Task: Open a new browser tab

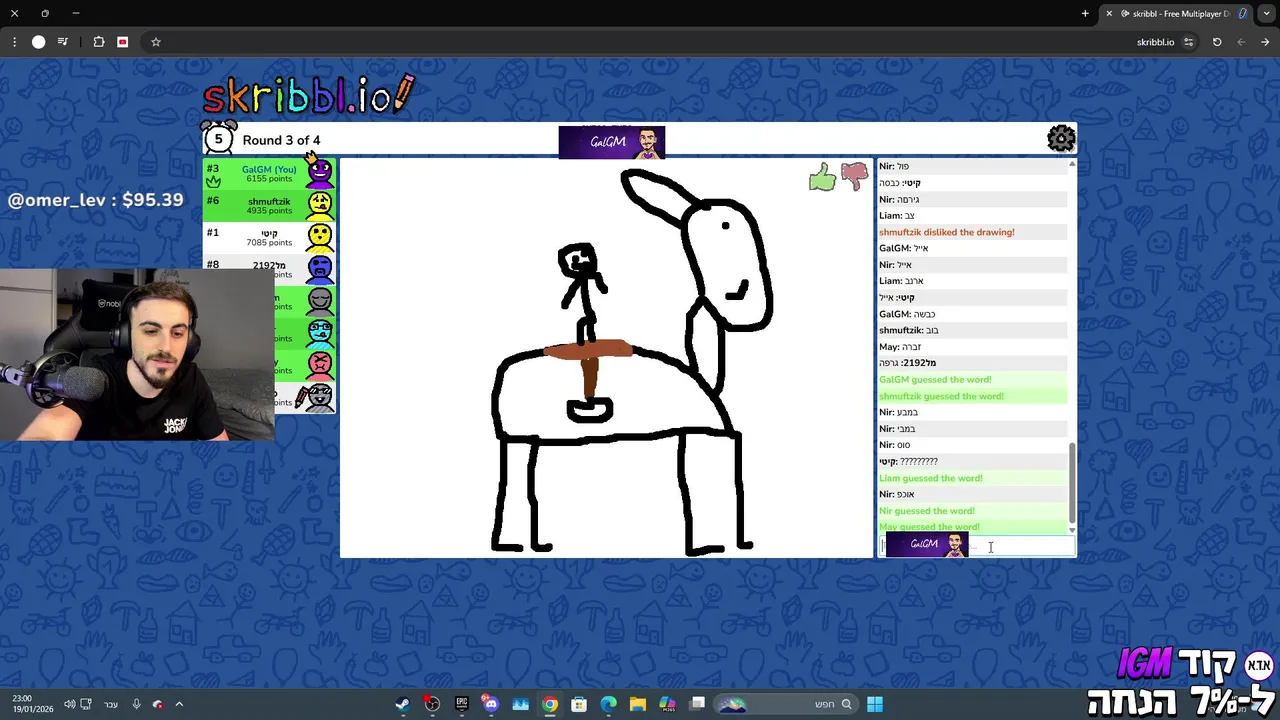Action: pyautogui.click(x=1085, y=13)
